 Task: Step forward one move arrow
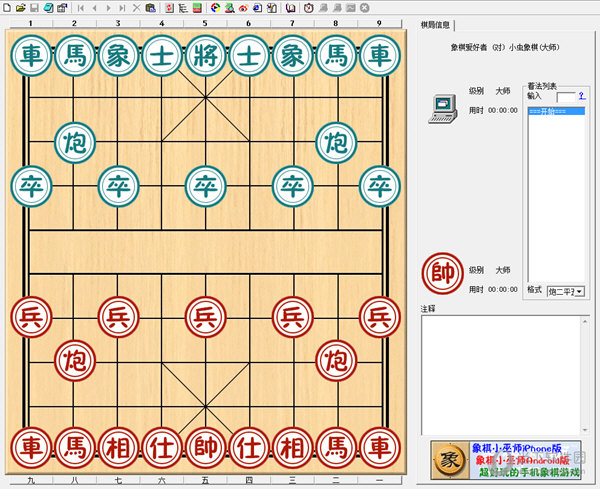point(109,8)
